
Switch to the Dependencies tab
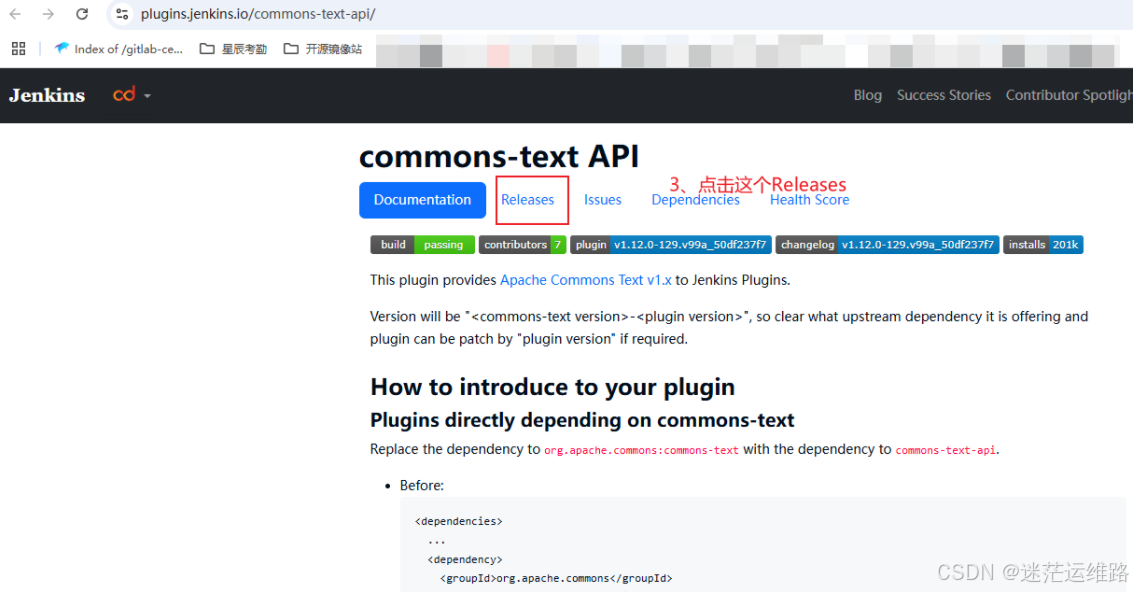click(695, 200)
